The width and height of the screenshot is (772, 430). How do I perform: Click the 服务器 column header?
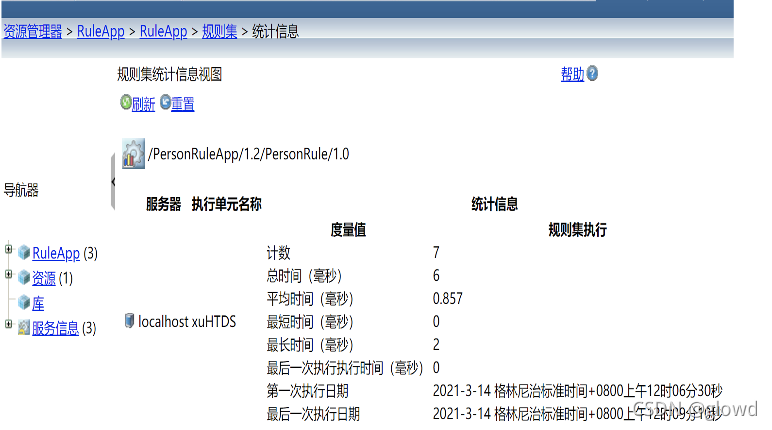[x=163, y=204]
